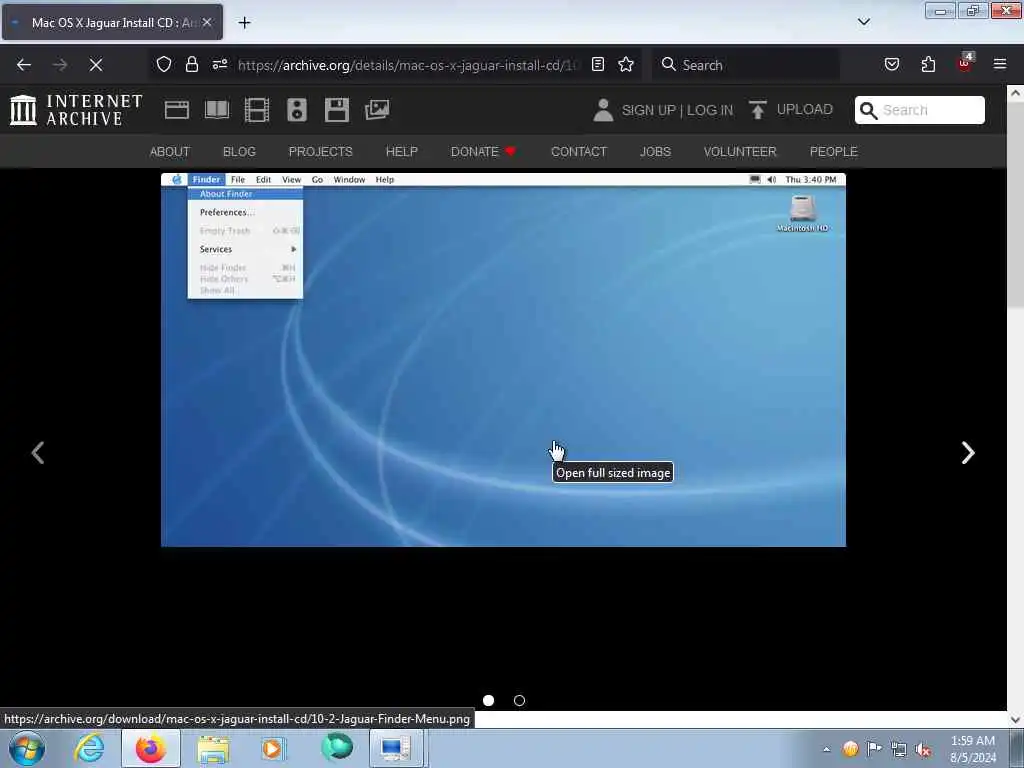Click the LOG IN link
1024x768 pixels.
pyautogui.click(x=710, y=110)
